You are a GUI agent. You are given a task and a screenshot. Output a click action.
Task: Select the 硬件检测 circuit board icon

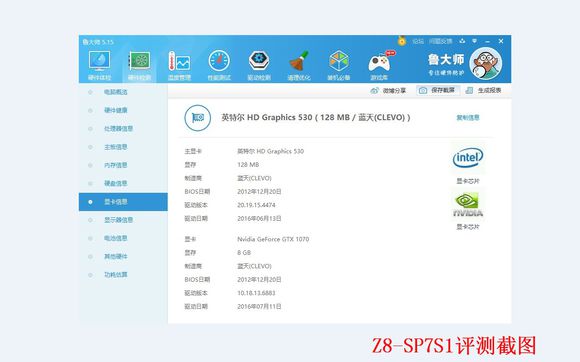(x=139, y=61)
